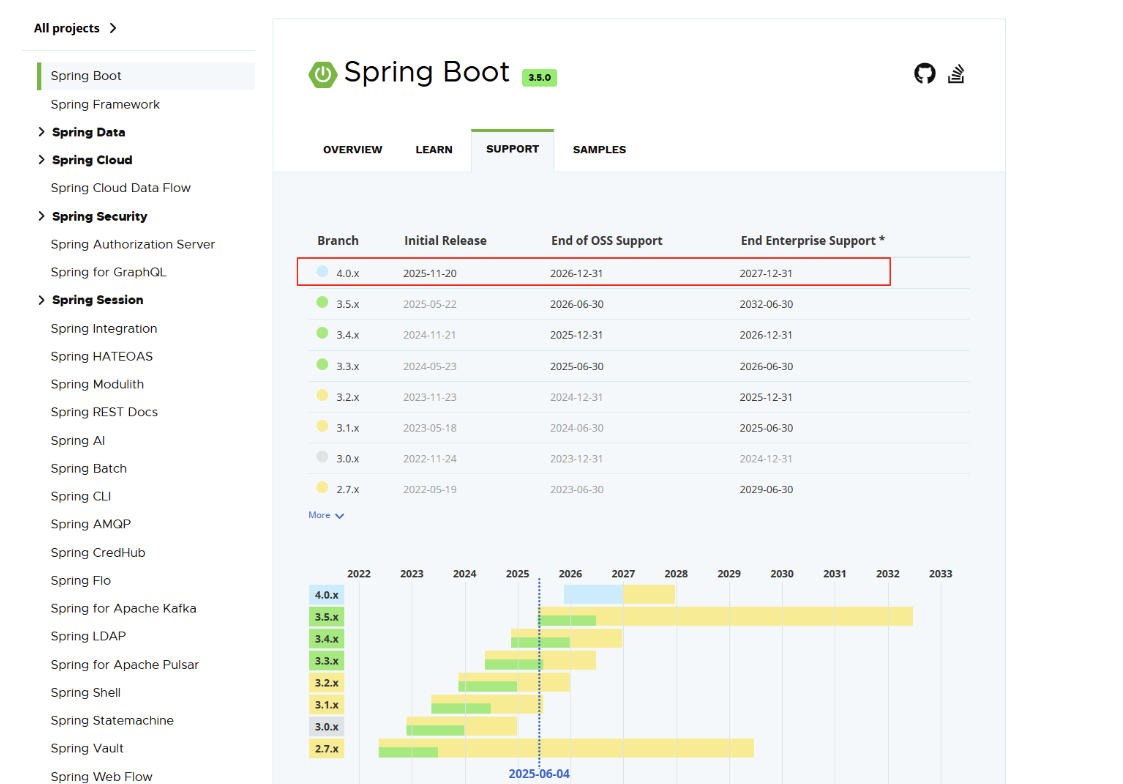Expand the Spring Data tree node
This screenshot has width=1123, height=784.
click(42, 132)
